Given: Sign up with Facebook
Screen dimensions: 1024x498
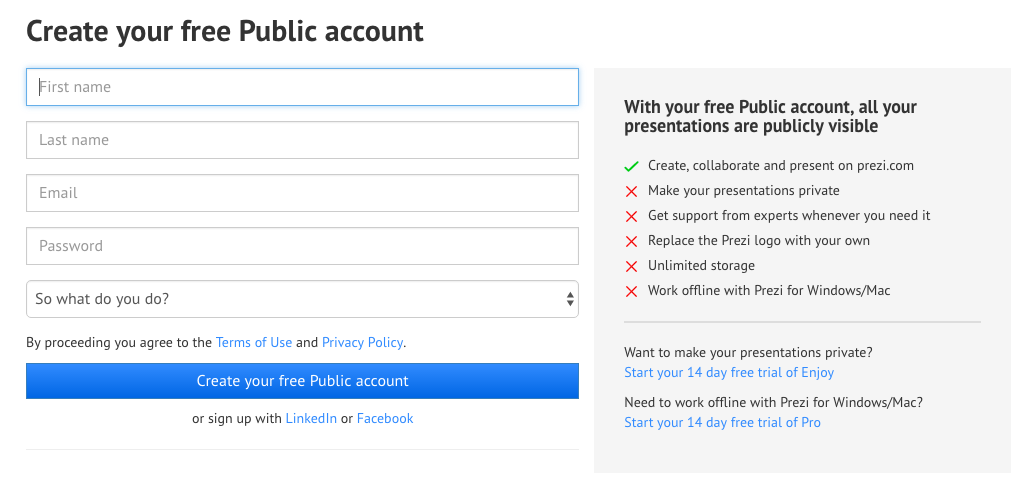Looking at the screenshot, I should point(385,418).
